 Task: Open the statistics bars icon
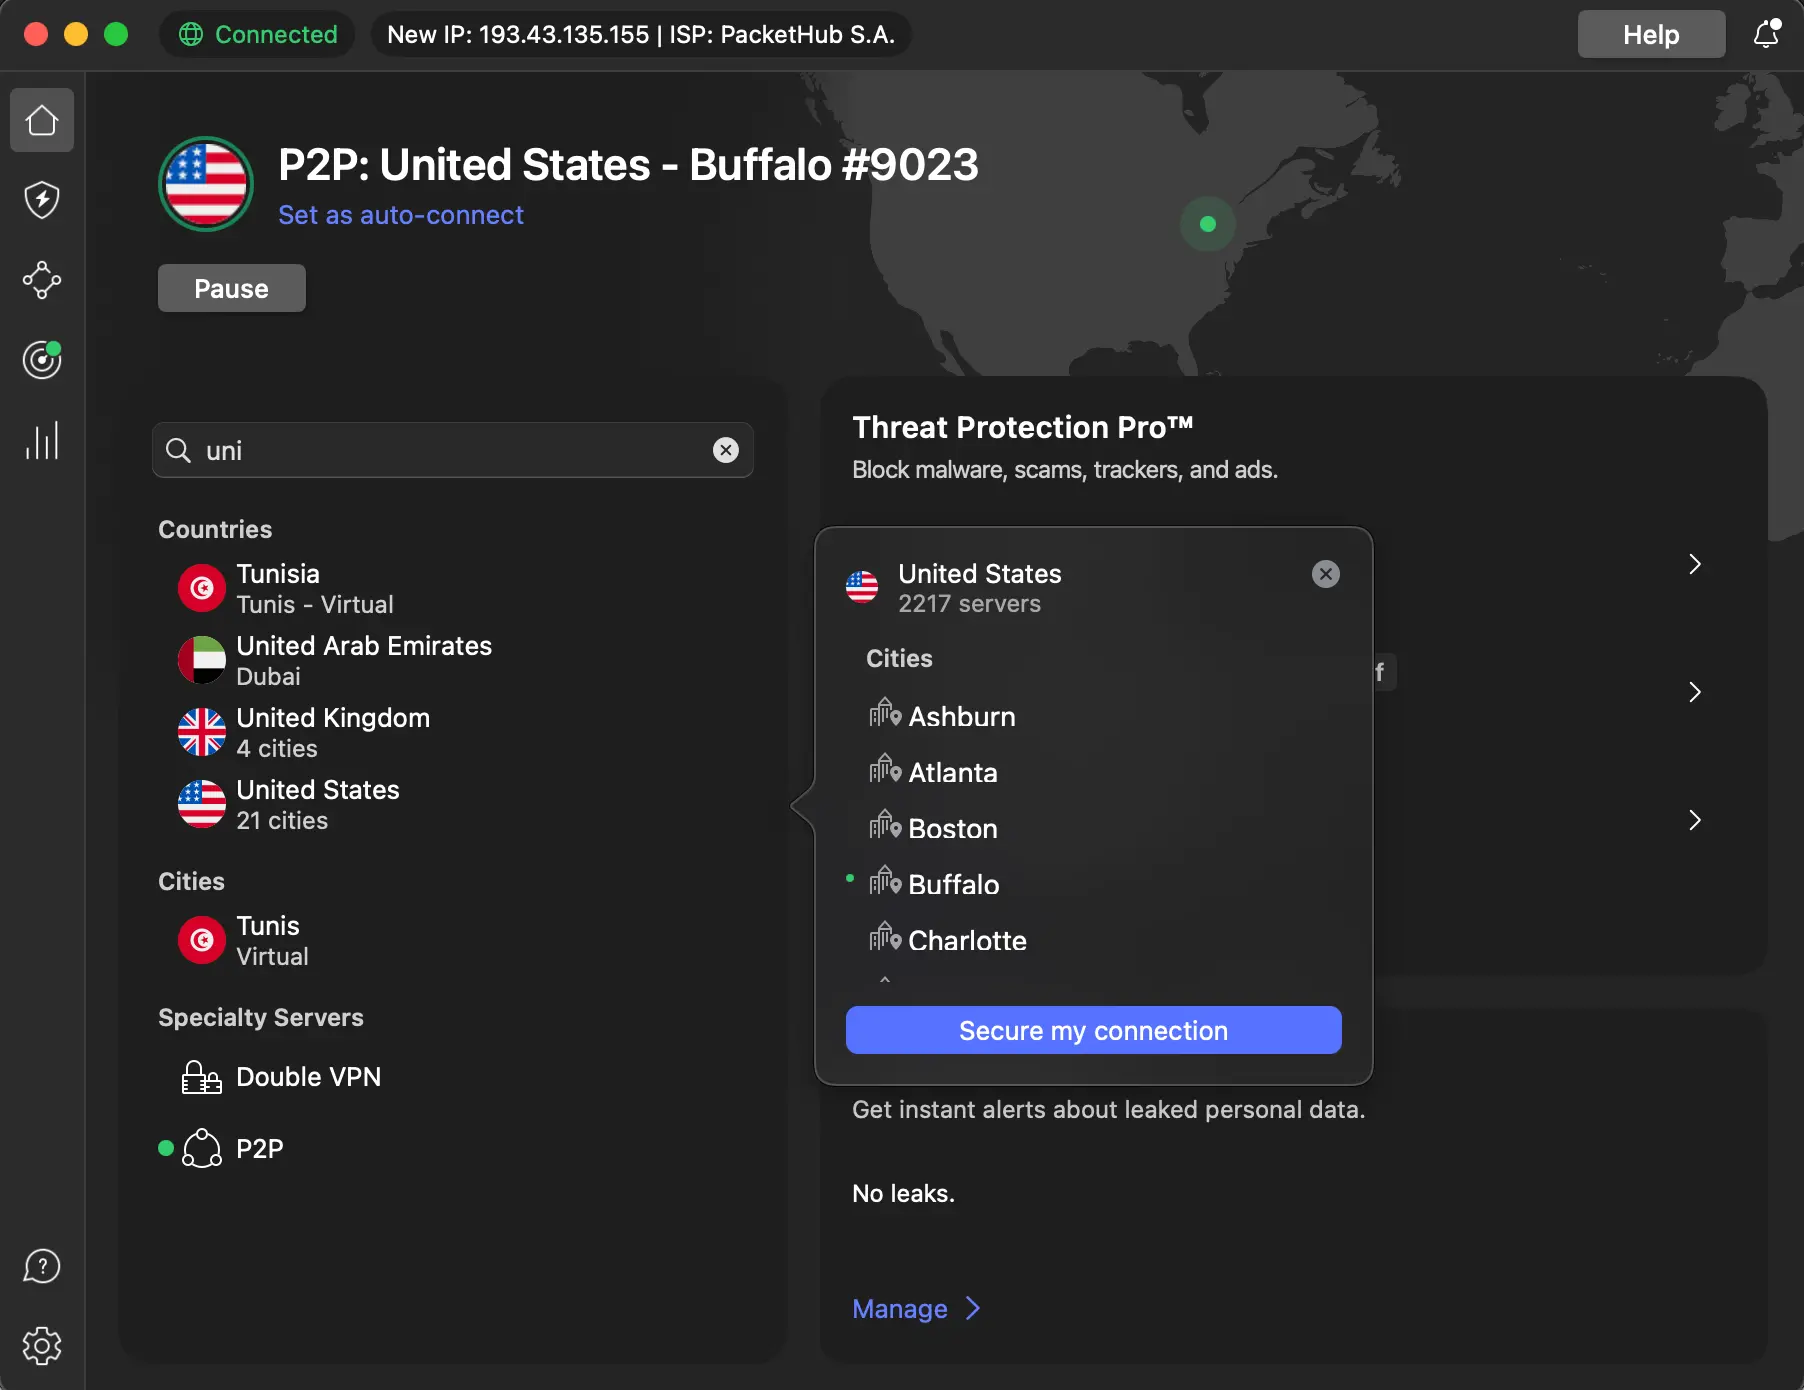42,440
